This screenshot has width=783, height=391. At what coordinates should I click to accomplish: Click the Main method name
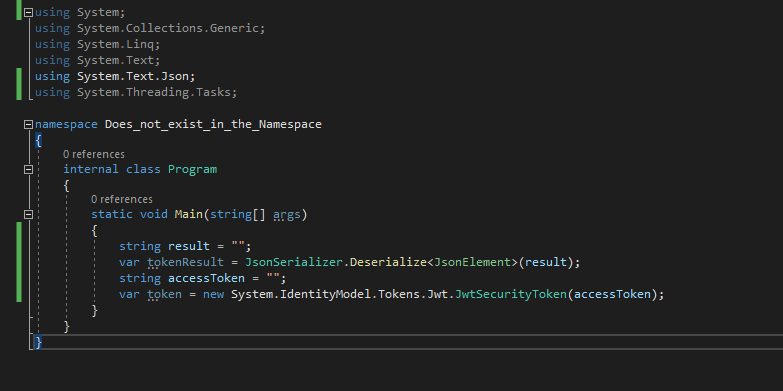click(x=188, y=214)
